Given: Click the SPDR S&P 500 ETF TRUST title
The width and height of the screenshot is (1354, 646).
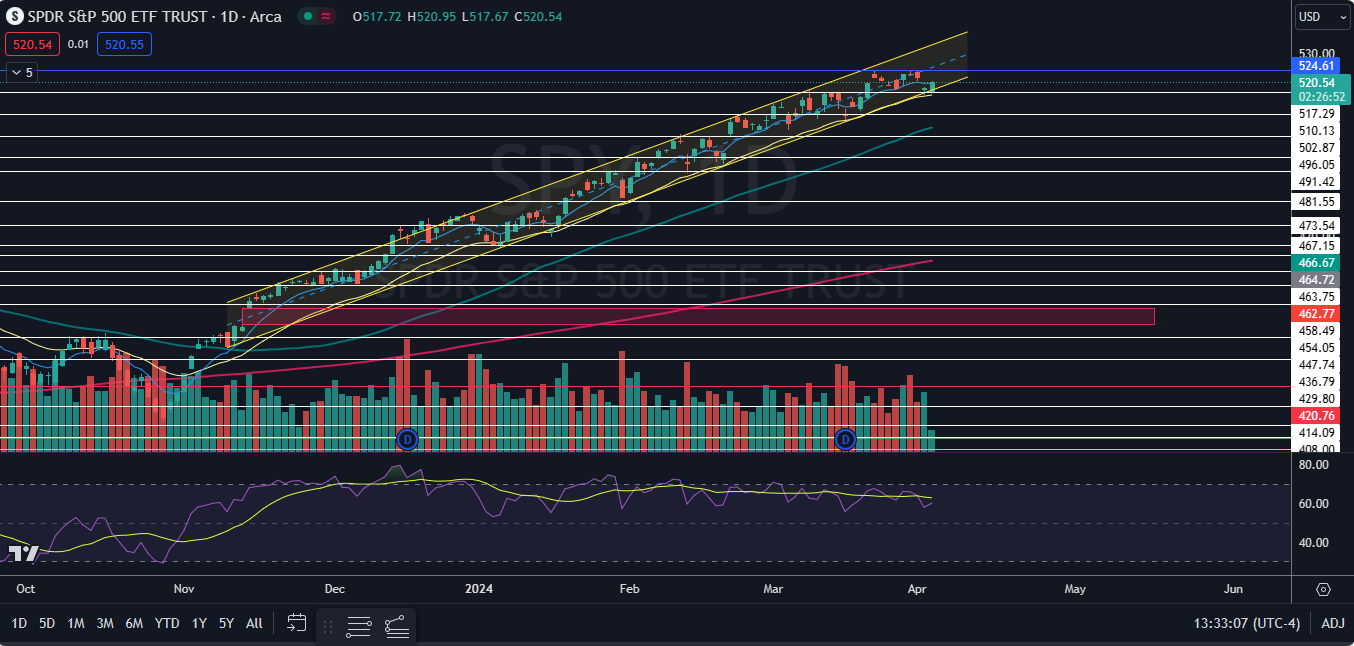Looking at the screenshot, I should pos(115,15).
